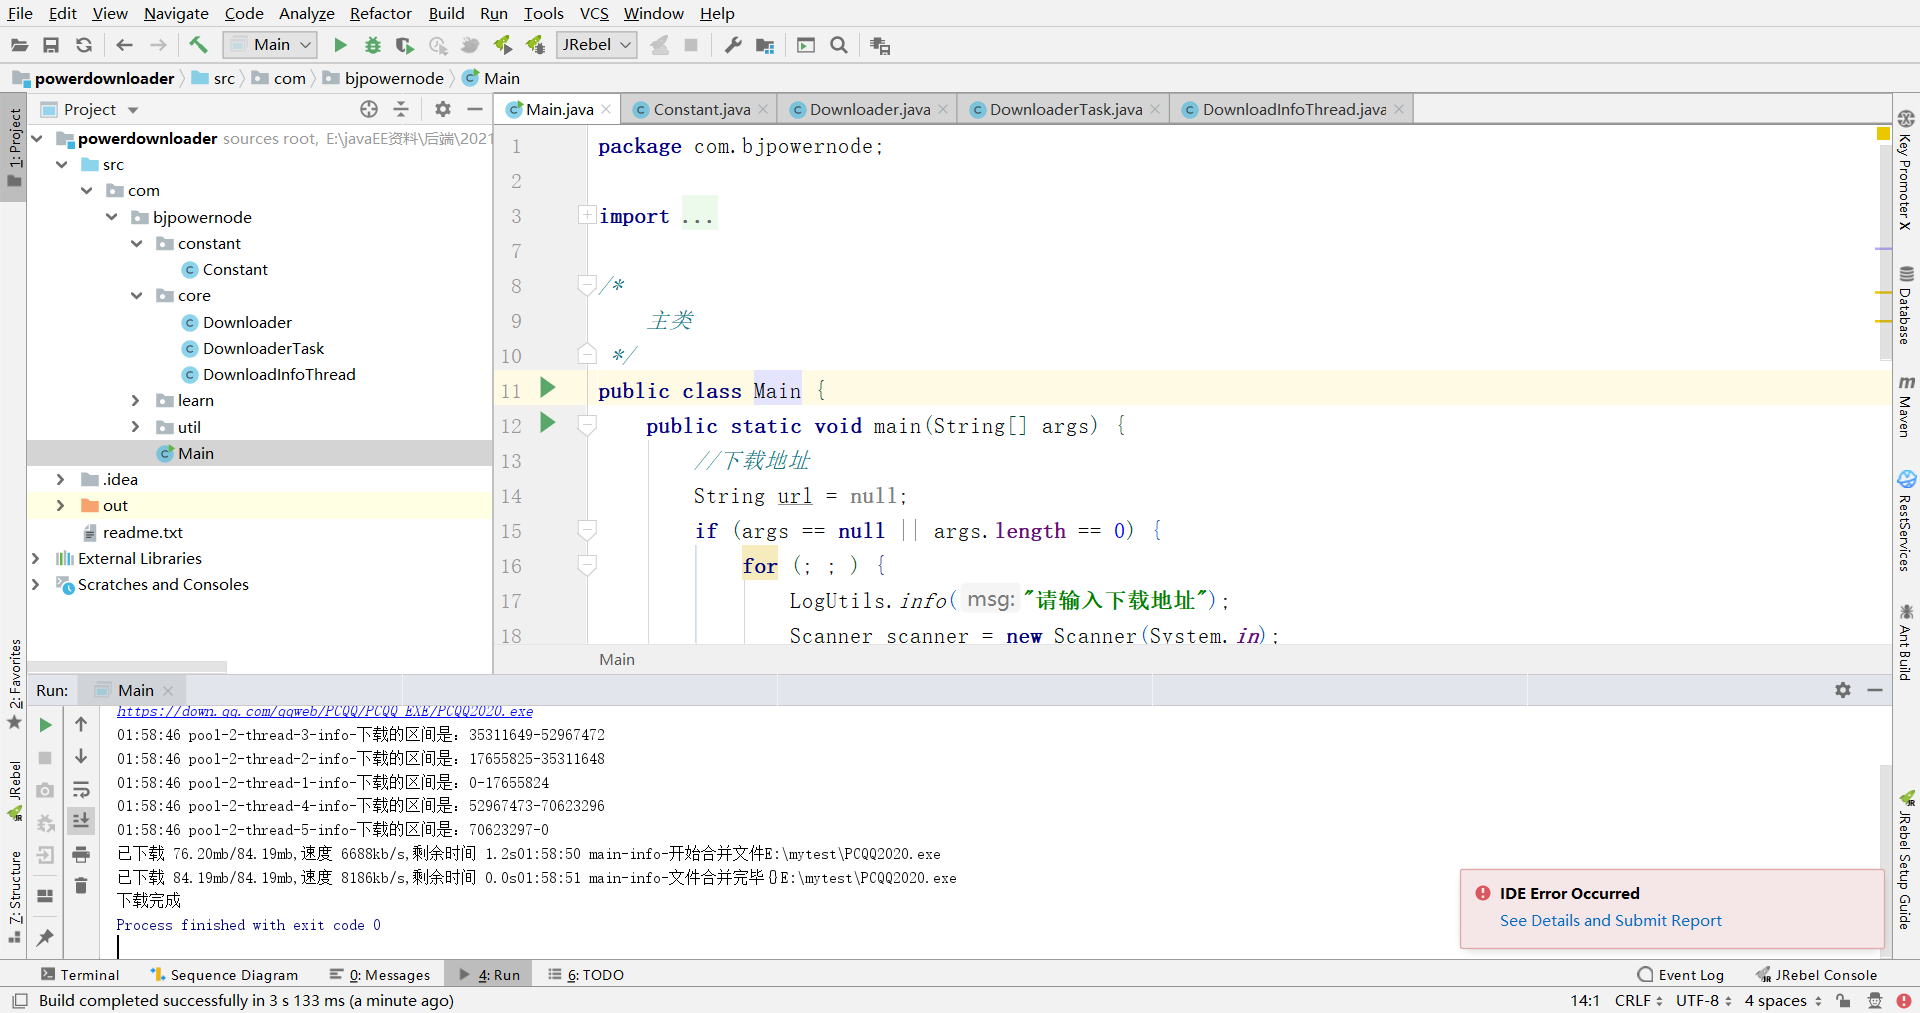Toggle the RestServices side panel
The height and width of the screenshot is (1013, 1920).
click(x=1905, y=520)
